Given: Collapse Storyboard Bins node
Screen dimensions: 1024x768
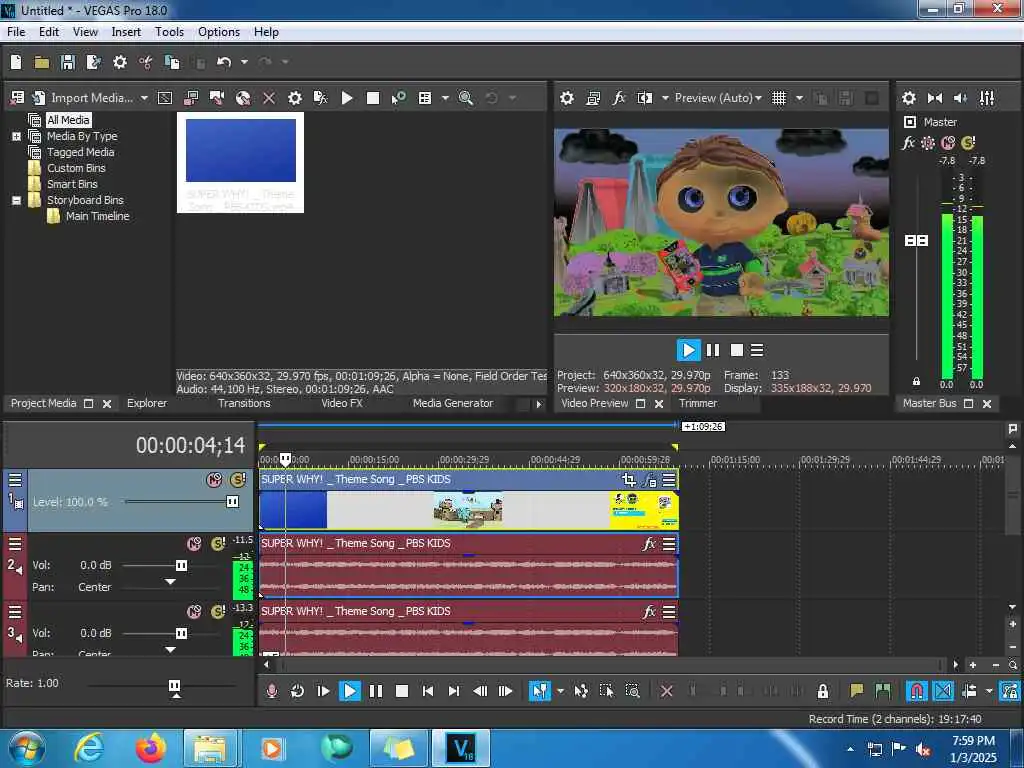Looking at the screenshot, I should (x=16, y=200).
